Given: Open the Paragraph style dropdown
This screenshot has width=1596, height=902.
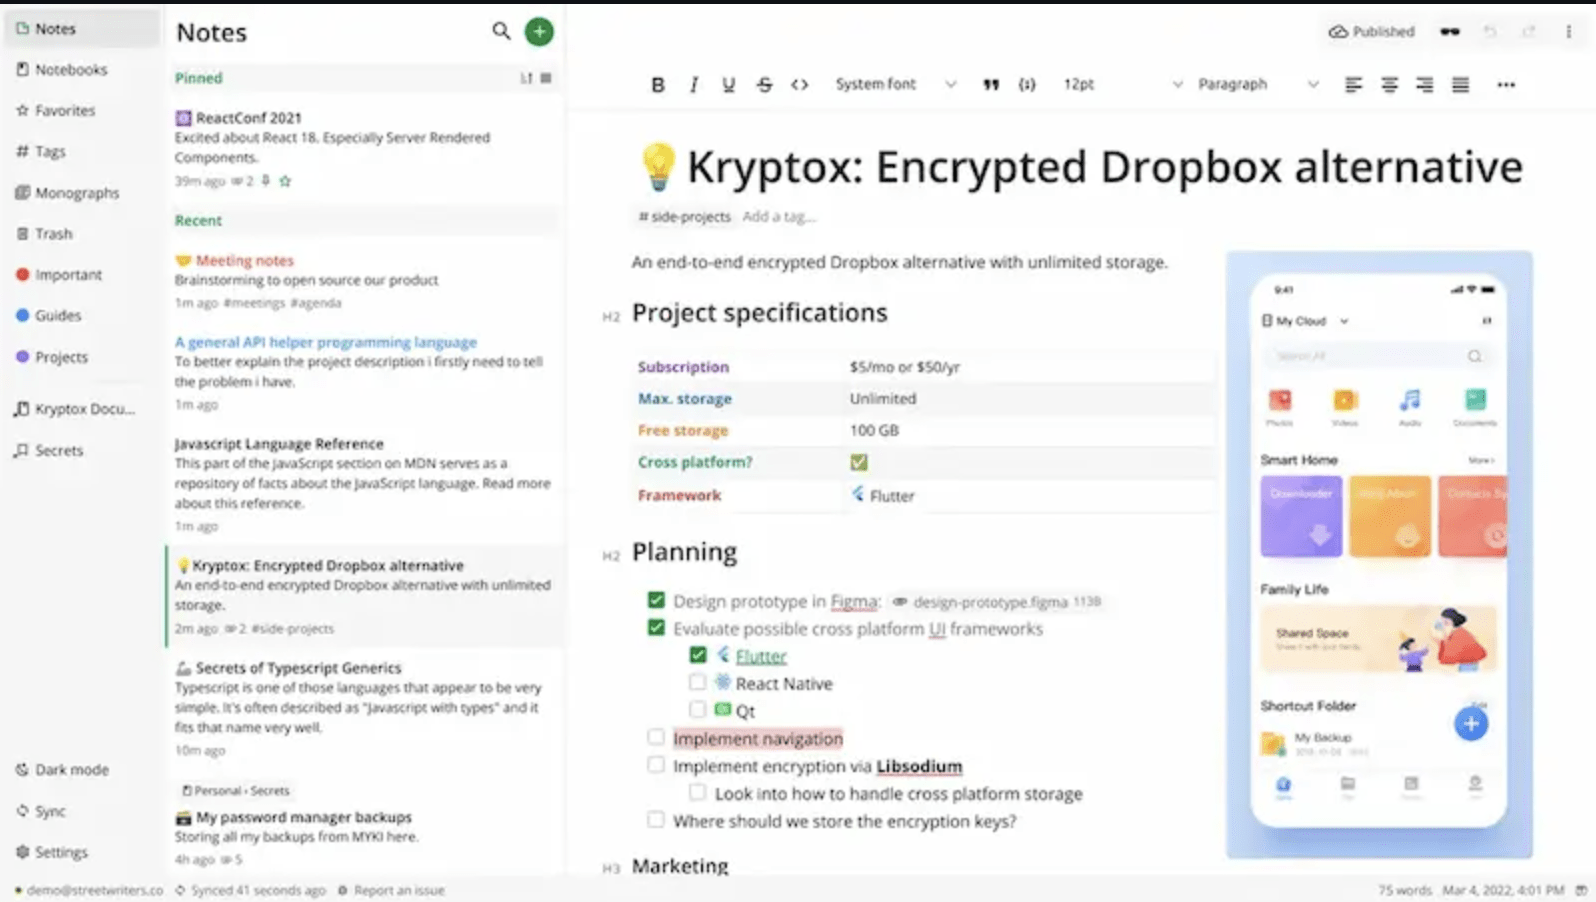Looking at the screenshot, I should coord(1258,85).
